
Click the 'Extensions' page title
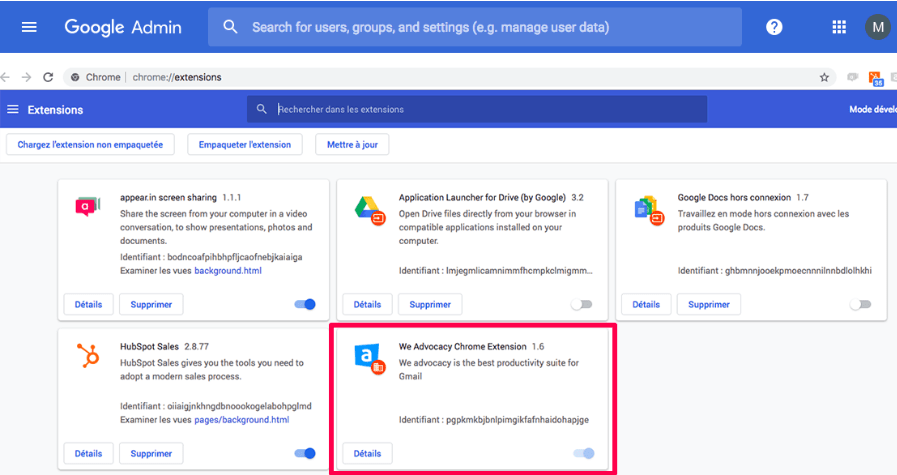tap(55, 110)
